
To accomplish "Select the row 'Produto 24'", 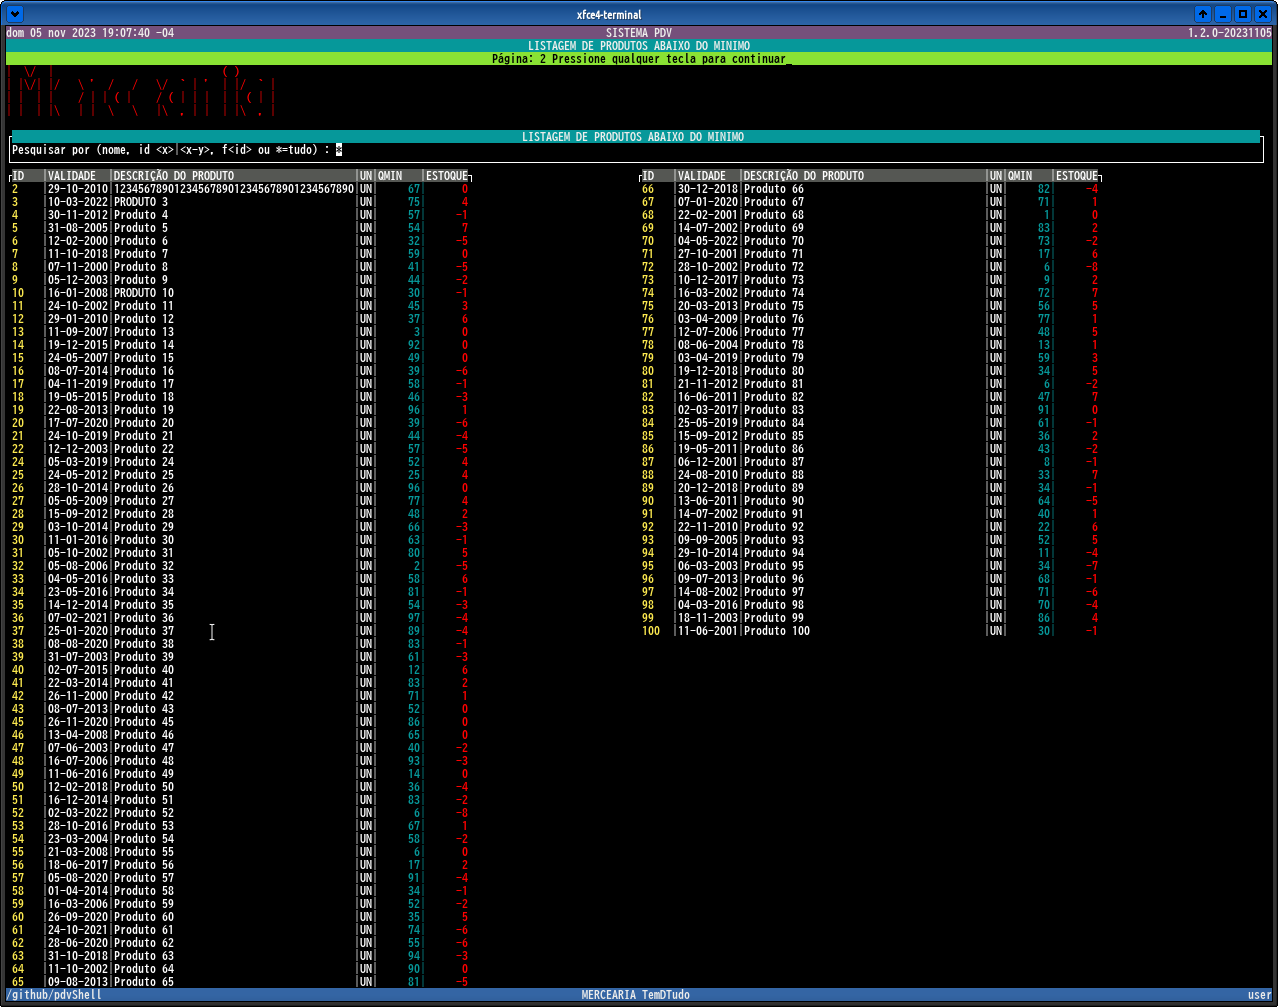I will click(x=240, y=462).
